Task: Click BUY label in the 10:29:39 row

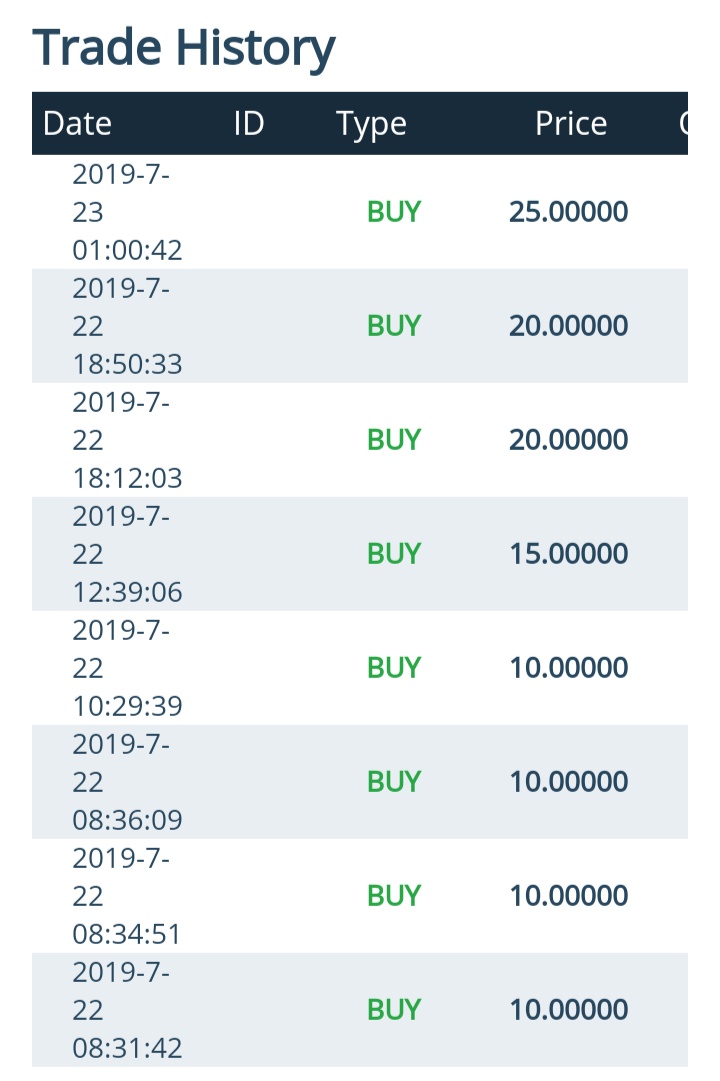Action: tap(394, 668)
